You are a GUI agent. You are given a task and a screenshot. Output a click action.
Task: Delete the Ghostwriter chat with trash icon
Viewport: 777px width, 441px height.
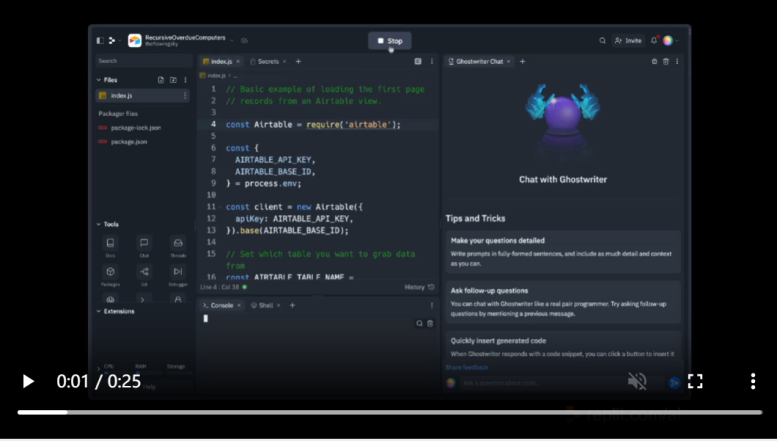coord(666,61)
